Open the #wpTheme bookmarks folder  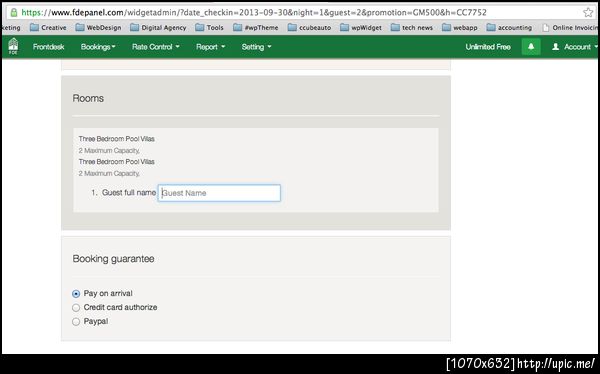coord(256,28)
